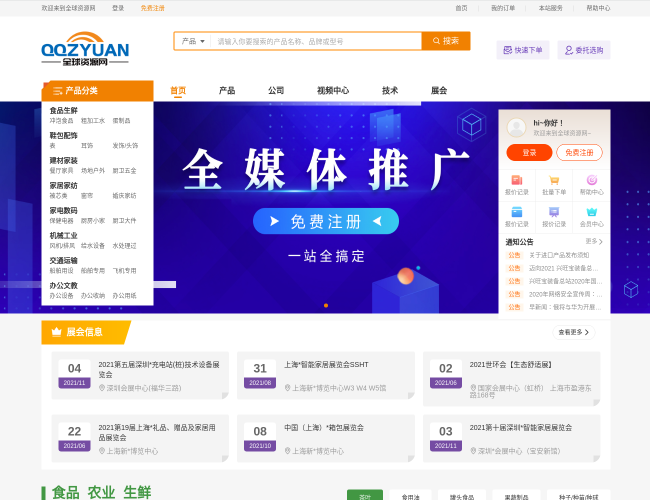
Task: Open the 快速下单 quick order button
Action: [523, 50]
